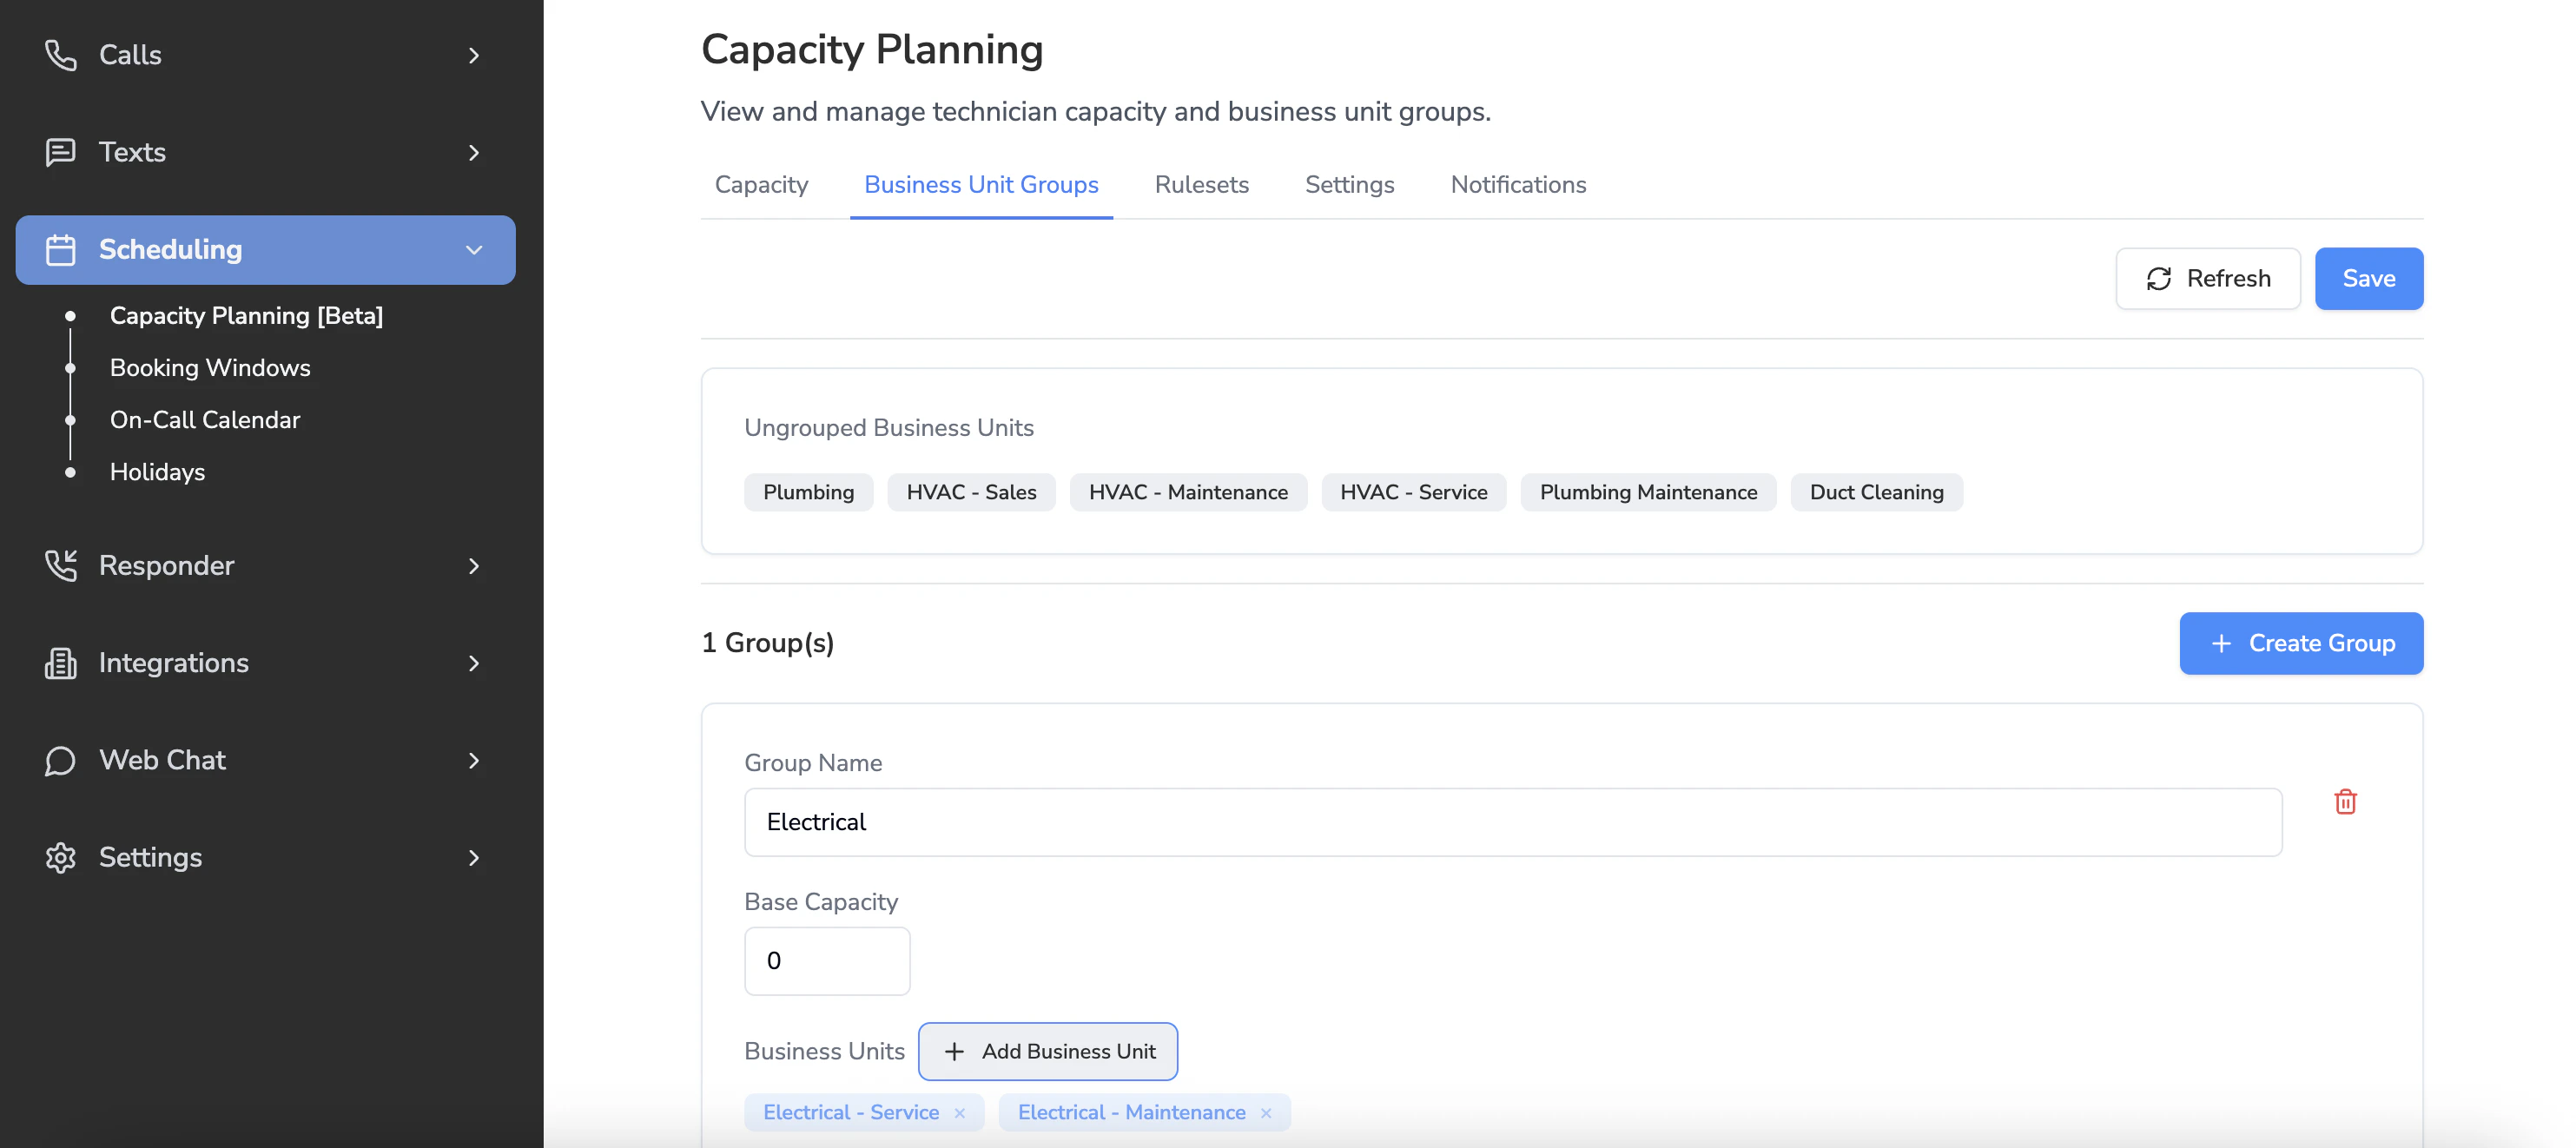Screen dimensions: 2576x1148
Task: Click the blue Save button
Action: click(x=2368, y=279)
